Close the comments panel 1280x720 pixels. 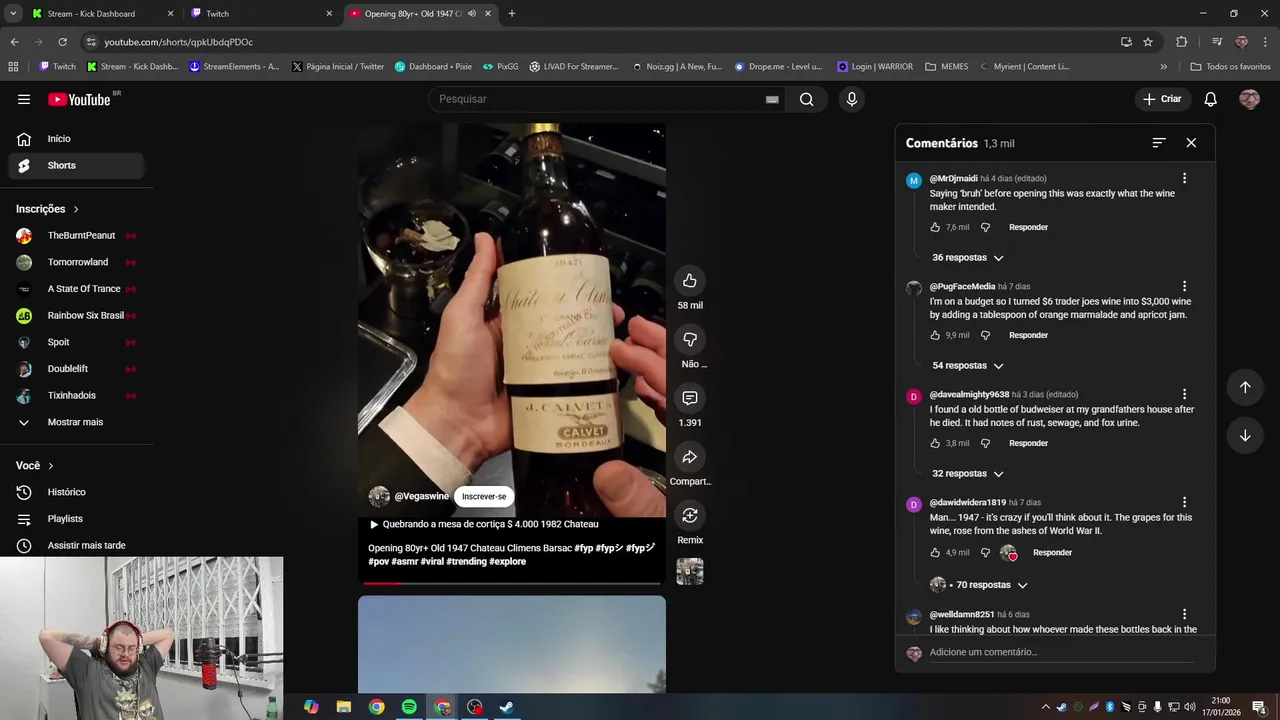pos(1191,143)
